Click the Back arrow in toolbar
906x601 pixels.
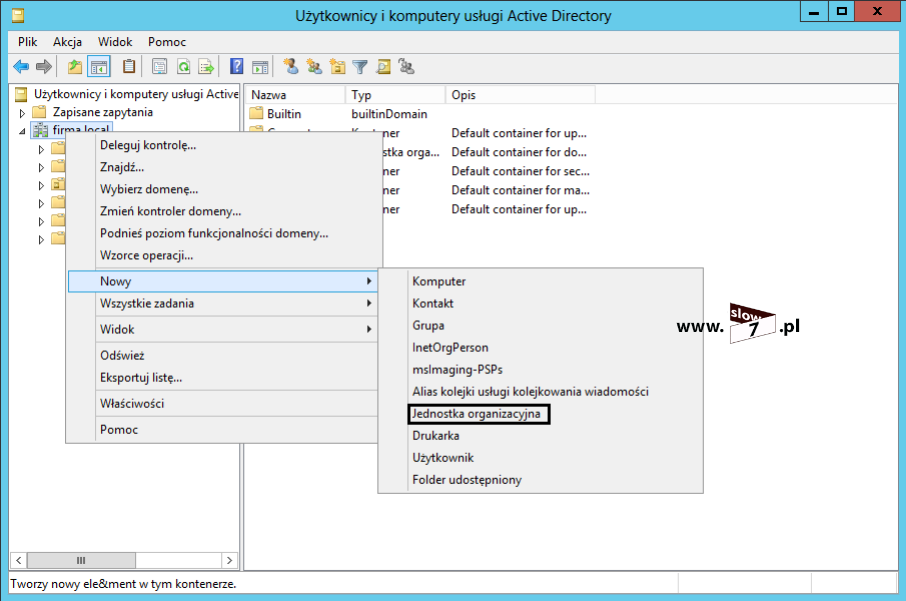pos(21,67)
